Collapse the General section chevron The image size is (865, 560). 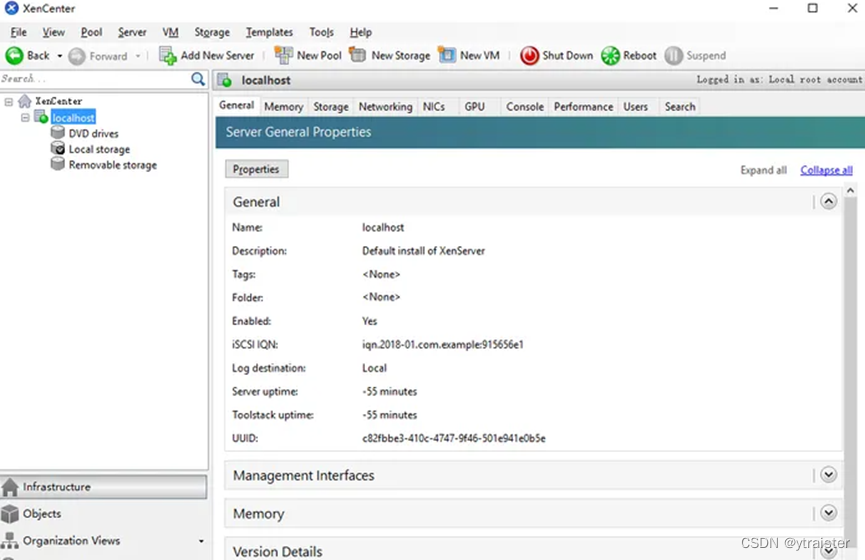(x=828, y=201)
